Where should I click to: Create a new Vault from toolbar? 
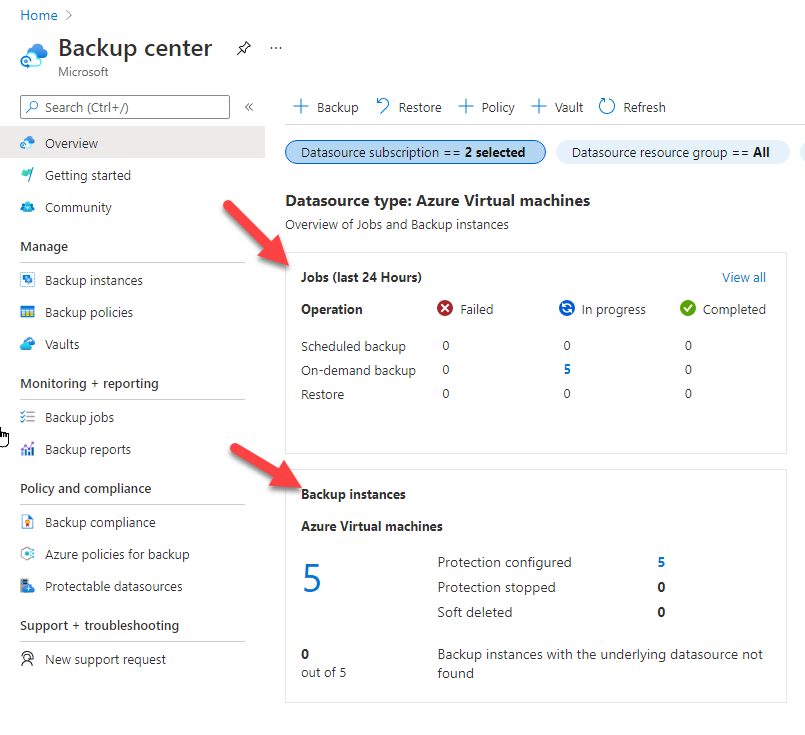[x=557, y=107]
